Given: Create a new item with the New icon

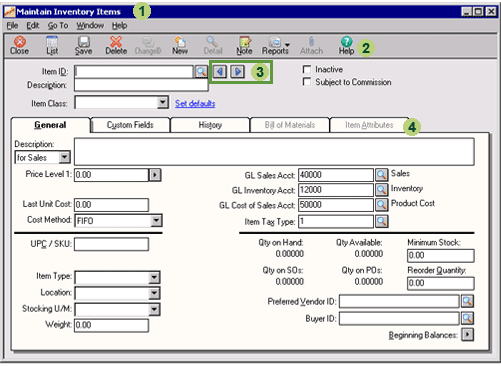Looking at the screenshot, I should (x=180, y=45).
